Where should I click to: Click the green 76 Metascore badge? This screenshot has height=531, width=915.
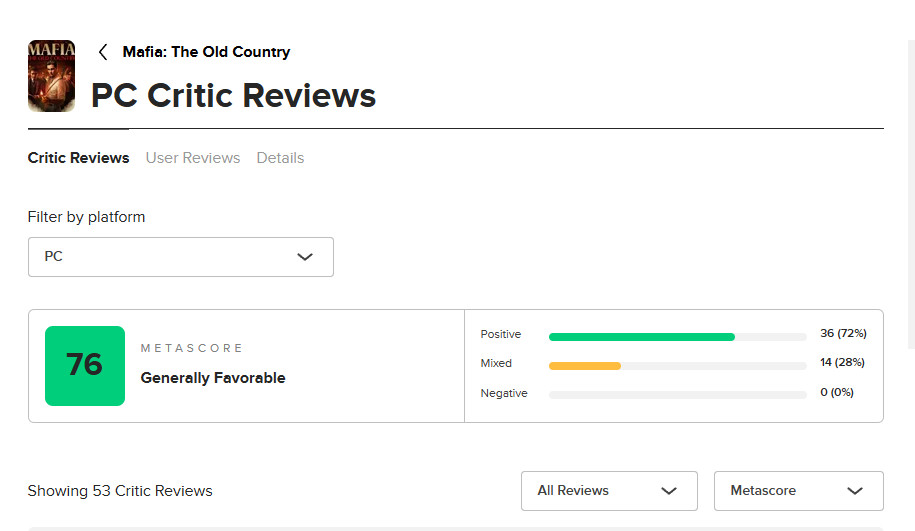coord(85,366)
